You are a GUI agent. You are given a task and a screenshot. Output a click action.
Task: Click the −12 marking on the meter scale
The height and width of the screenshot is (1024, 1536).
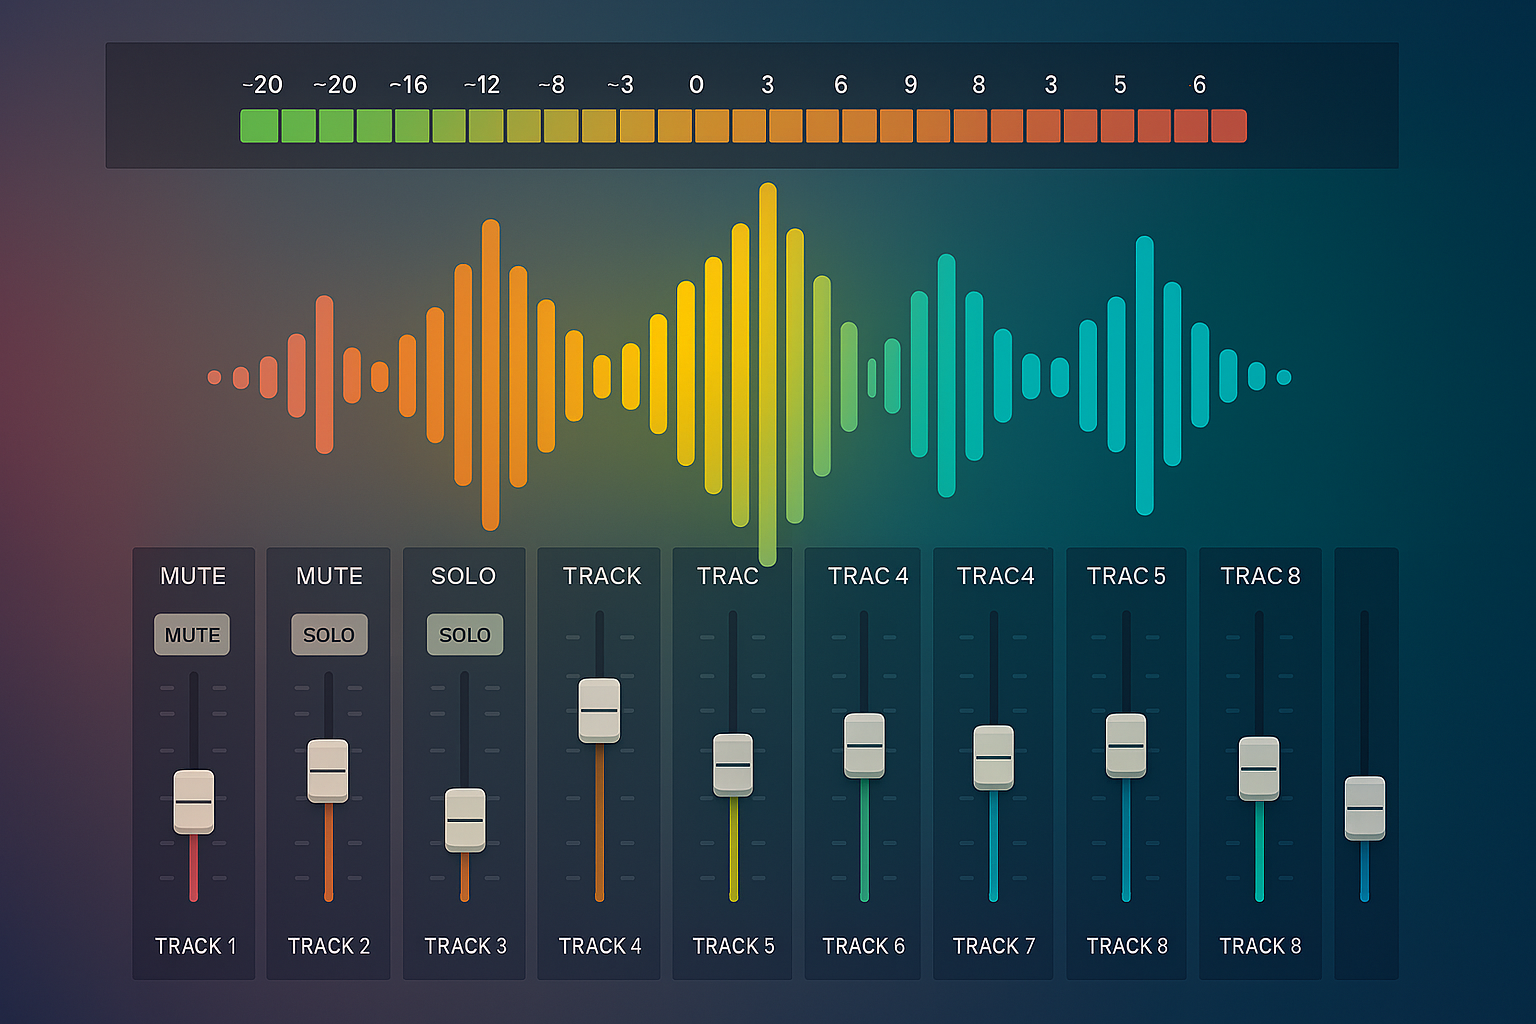482,85
